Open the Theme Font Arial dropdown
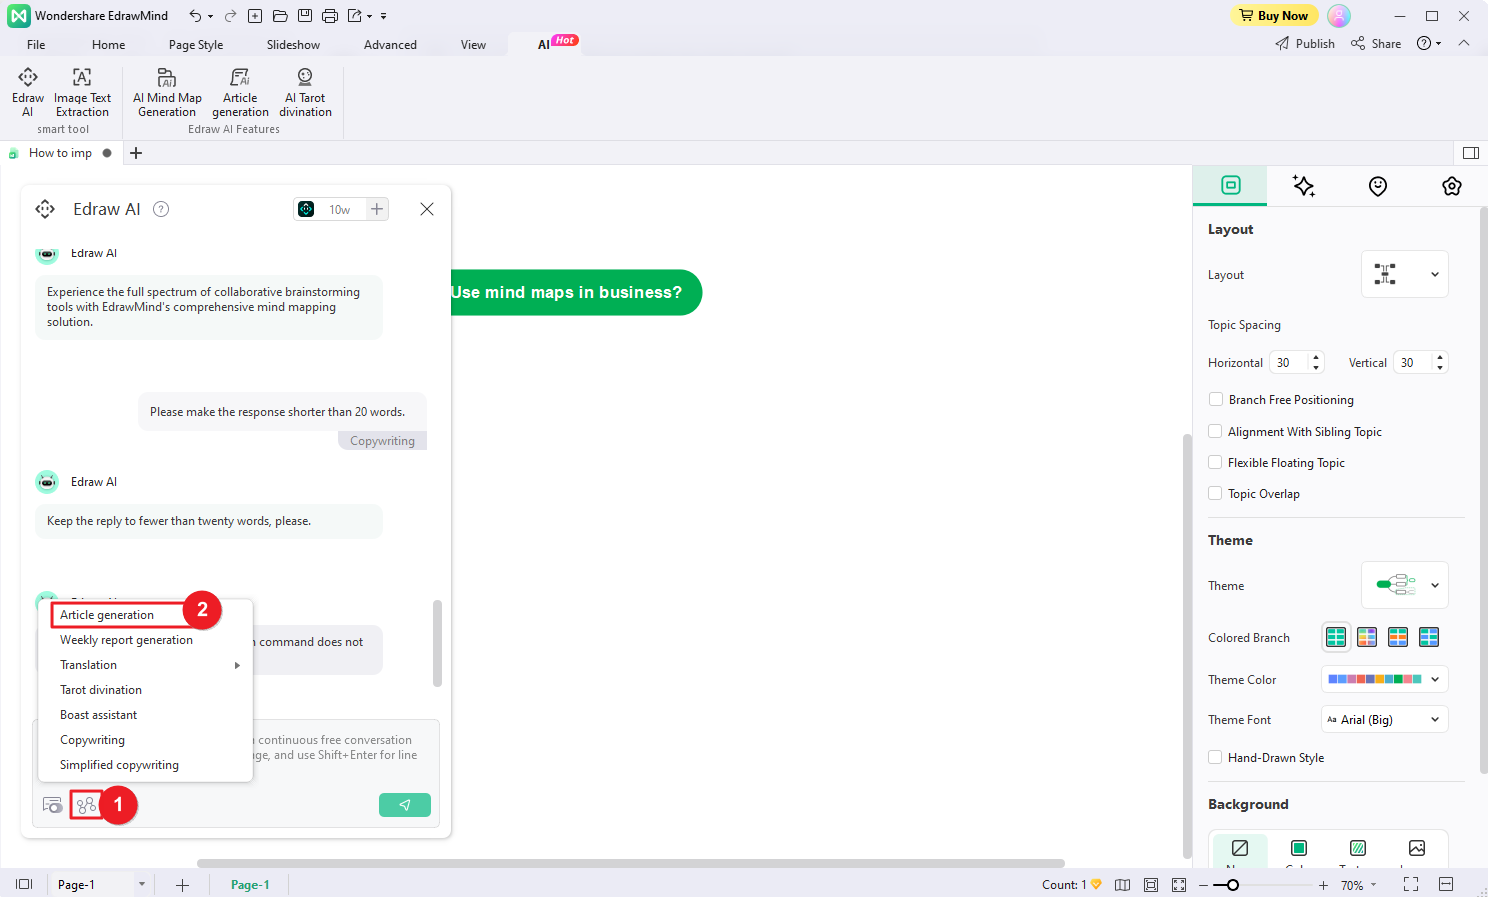1488x897 pixels. pos(1385,719)
